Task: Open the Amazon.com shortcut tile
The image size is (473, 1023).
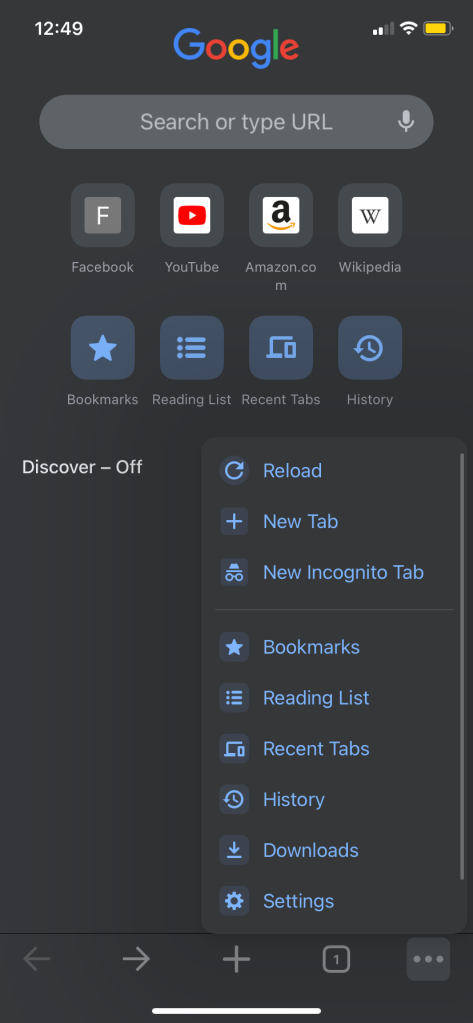Action: [x=281, y=215]
